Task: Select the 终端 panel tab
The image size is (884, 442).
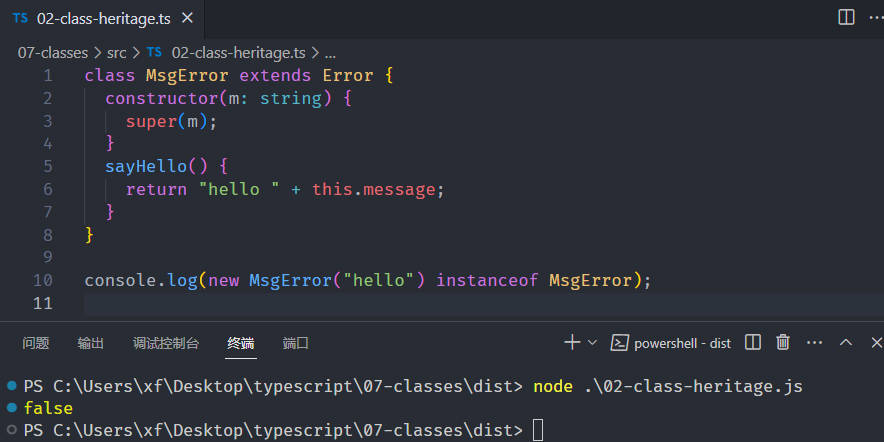Action: point(241,343)
